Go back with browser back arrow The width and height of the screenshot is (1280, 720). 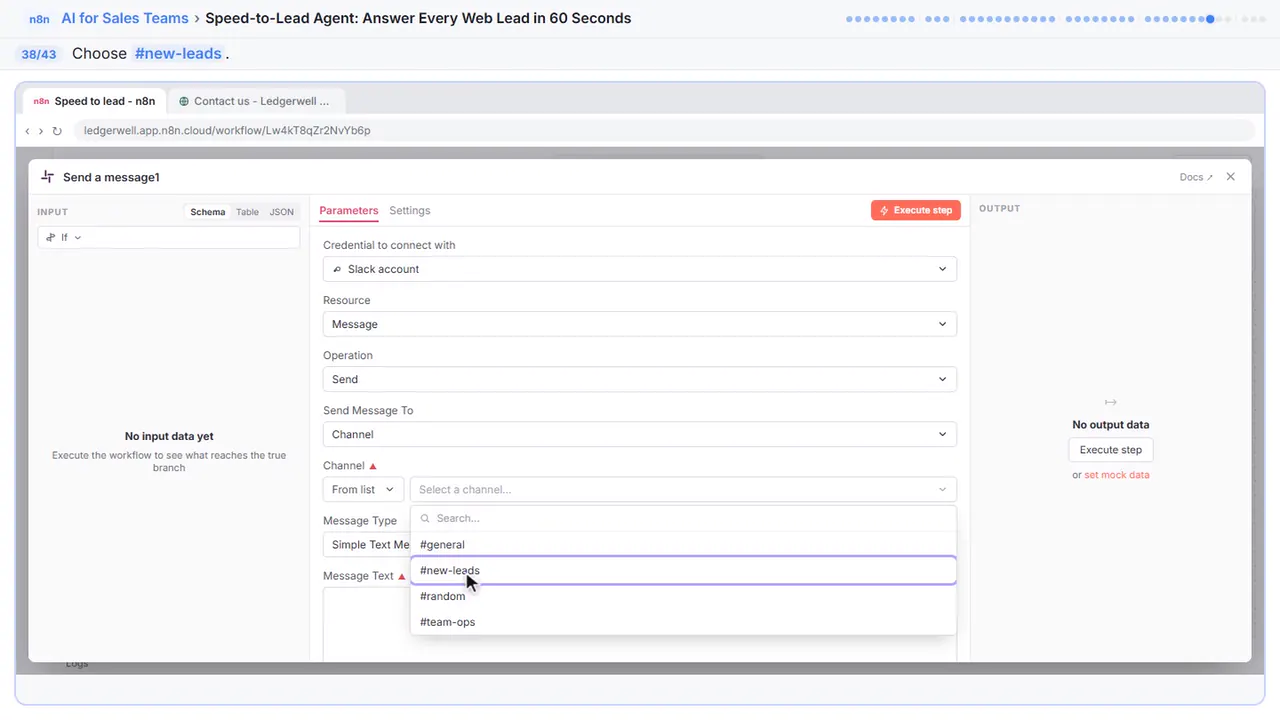(27, 131)
